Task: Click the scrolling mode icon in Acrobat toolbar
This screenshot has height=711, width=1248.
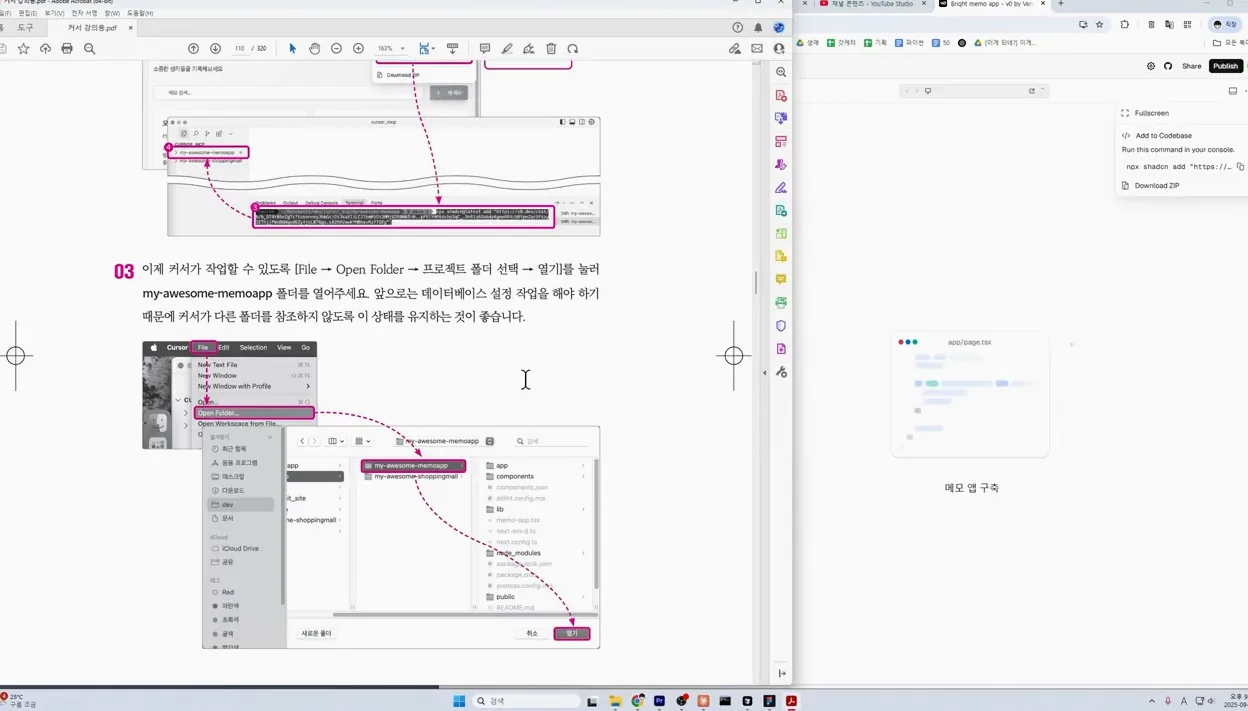Action: tap(452, 48)
